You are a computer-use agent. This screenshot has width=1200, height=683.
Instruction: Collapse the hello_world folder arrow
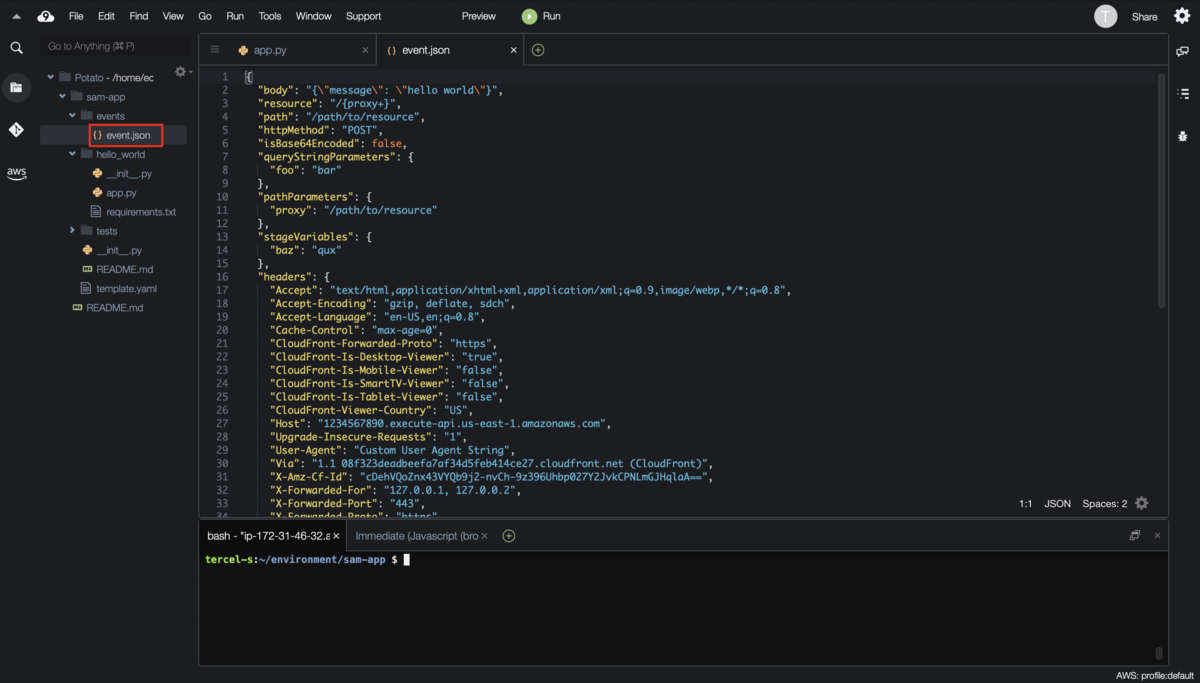point(72,154)
